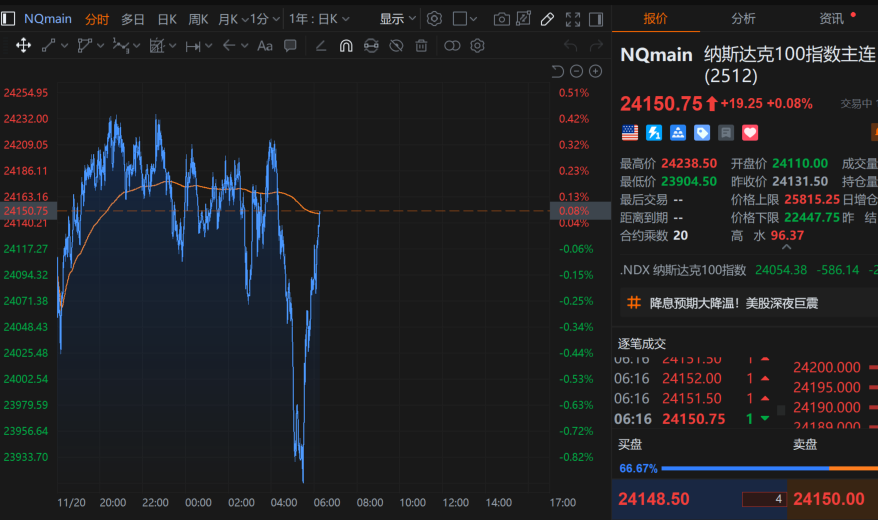
Task: Open chart settings gear in top toolbar
Action: point(434,19)
